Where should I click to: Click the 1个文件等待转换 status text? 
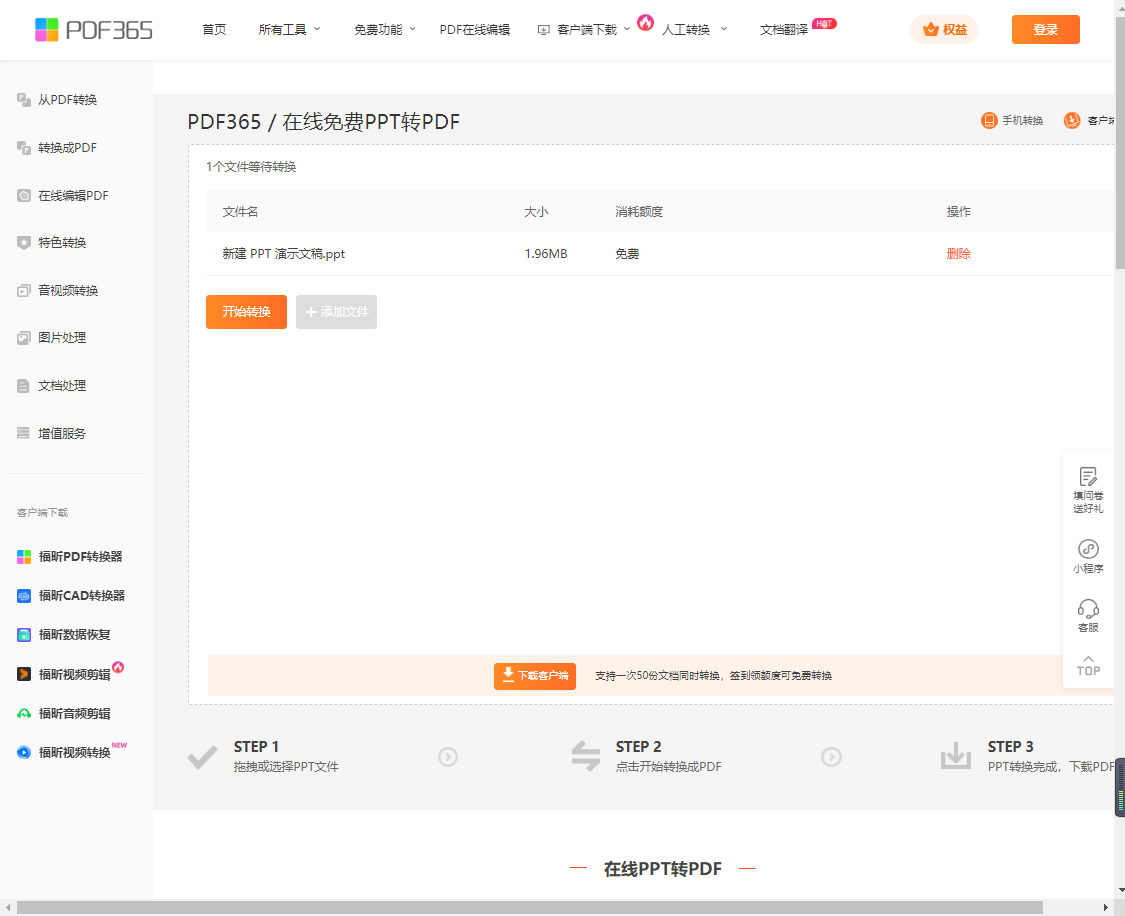[x=251, y=166]
